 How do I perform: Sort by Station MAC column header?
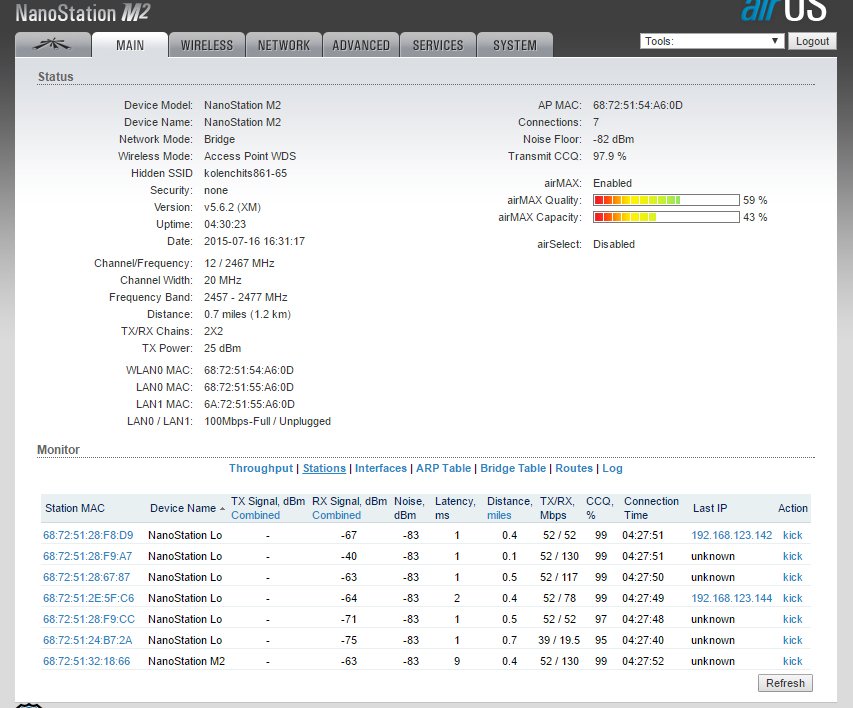(x=75, y=508)
